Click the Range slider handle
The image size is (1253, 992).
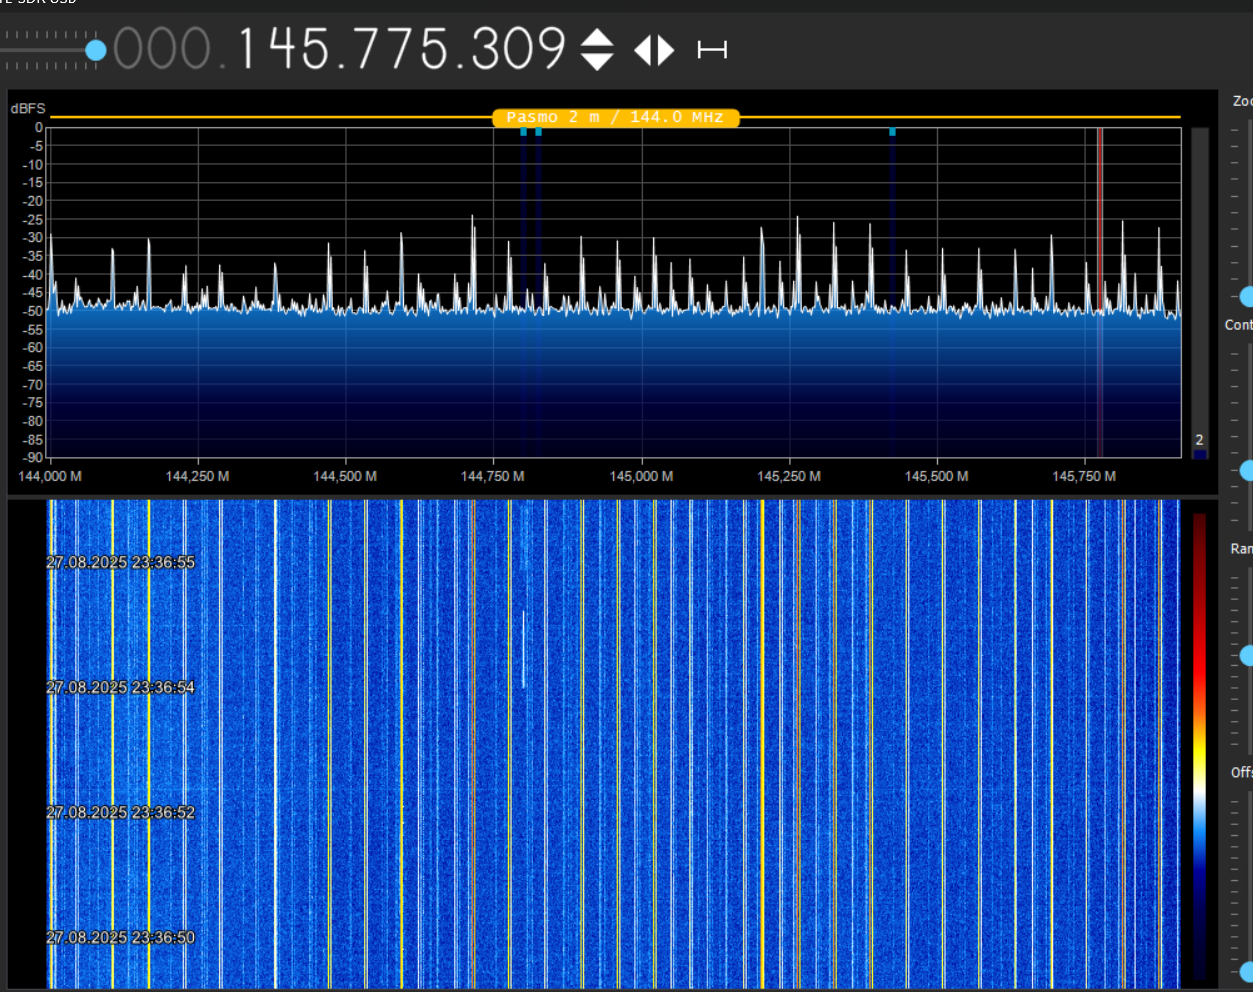click(1246, 655)
